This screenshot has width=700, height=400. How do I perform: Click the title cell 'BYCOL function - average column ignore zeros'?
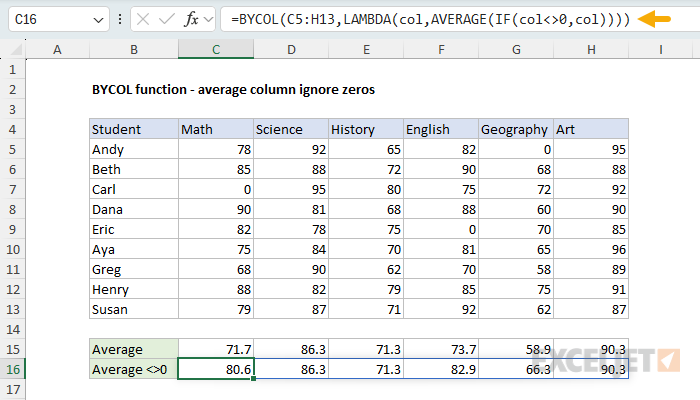[233, 90]
